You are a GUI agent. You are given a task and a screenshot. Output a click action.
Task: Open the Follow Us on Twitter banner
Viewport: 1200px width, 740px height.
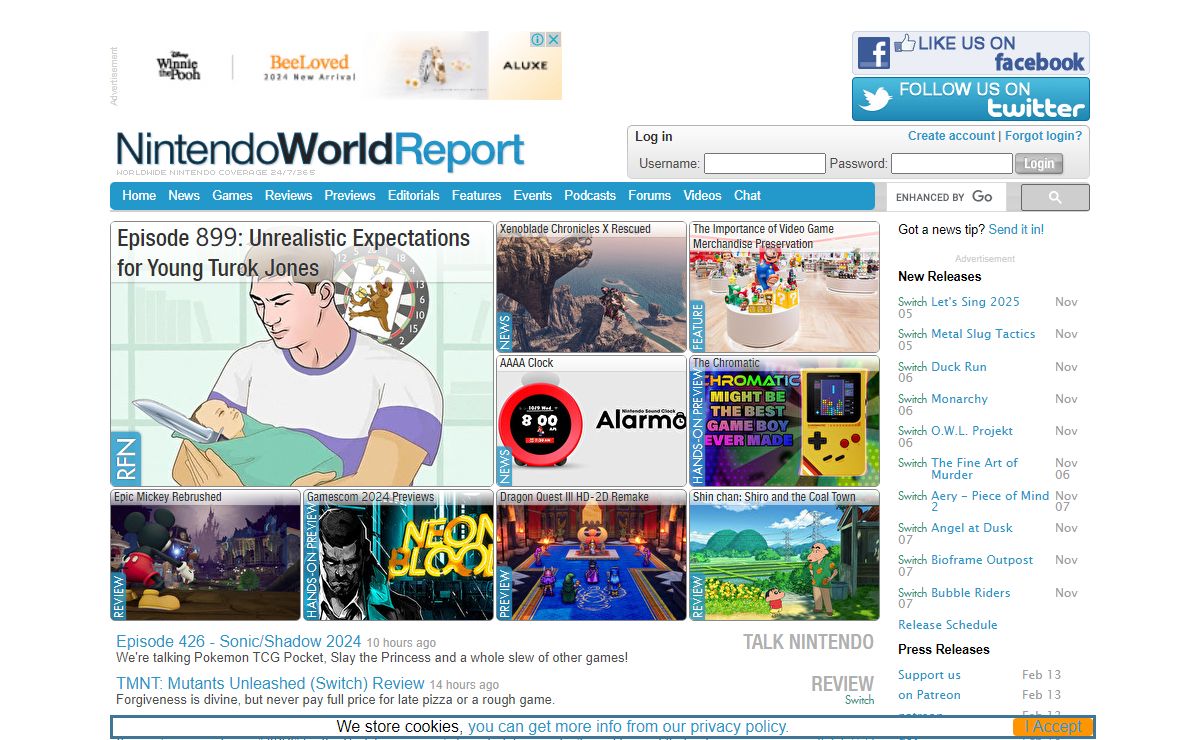point(971,99)
